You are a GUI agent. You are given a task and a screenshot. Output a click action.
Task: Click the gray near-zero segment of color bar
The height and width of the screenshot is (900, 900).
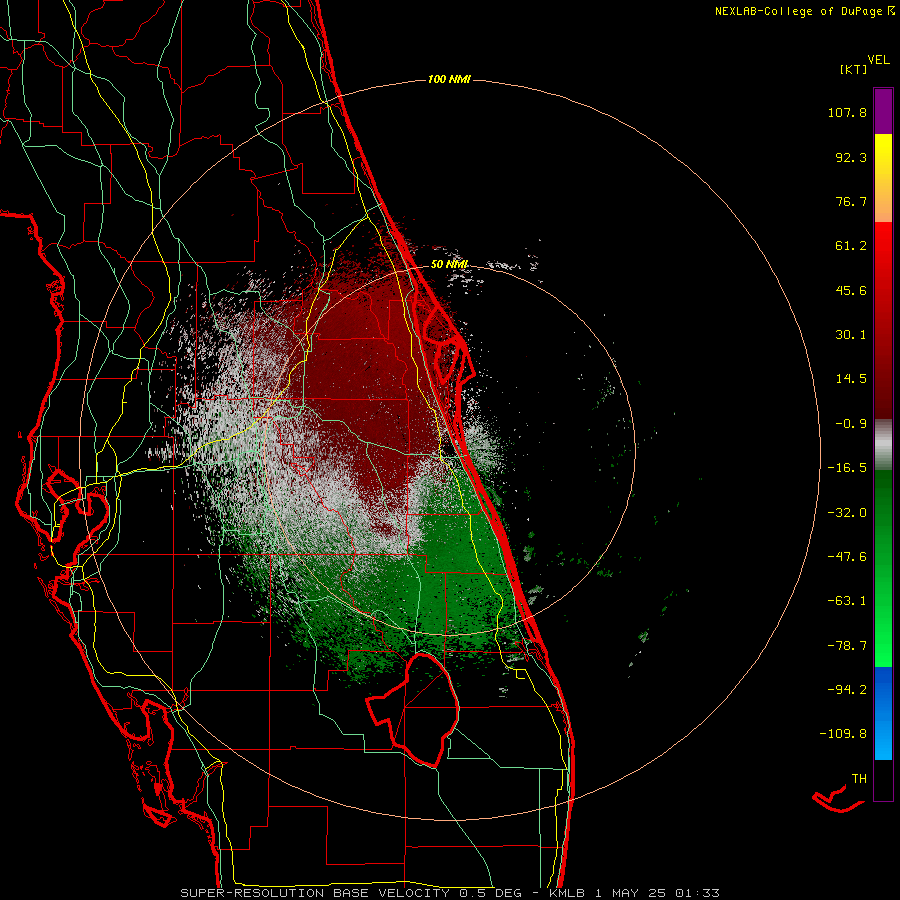pyautogui.click(x=883, y=443)
